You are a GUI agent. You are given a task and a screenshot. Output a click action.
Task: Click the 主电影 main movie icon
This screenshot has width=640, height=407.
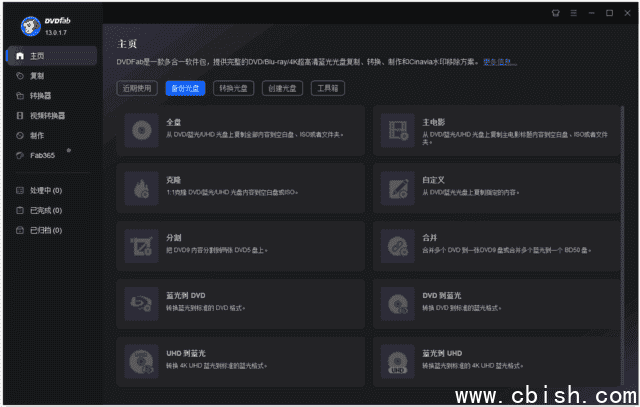pos(398,131)
